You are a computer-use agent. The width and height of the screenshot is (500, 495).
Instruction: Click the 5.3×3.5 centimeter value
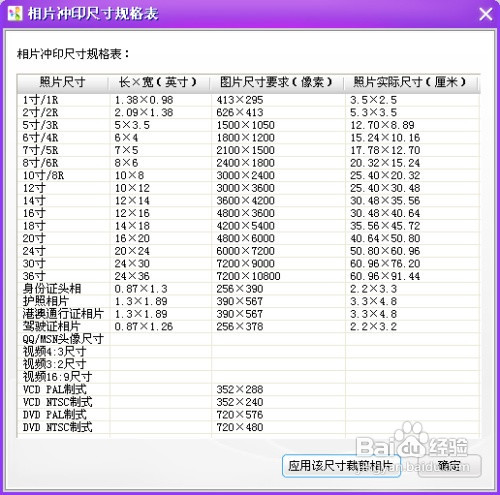(x=373, y=113)
